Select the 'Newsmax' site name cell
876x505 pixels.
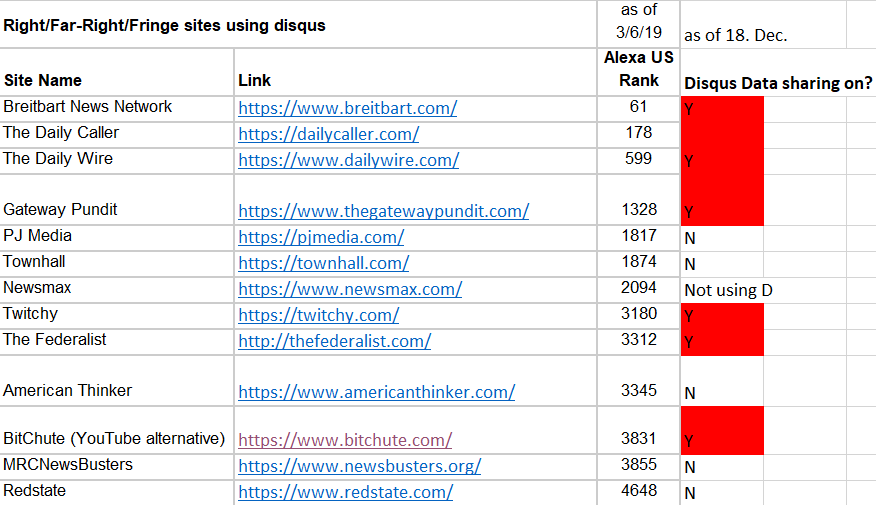point(117,290)
